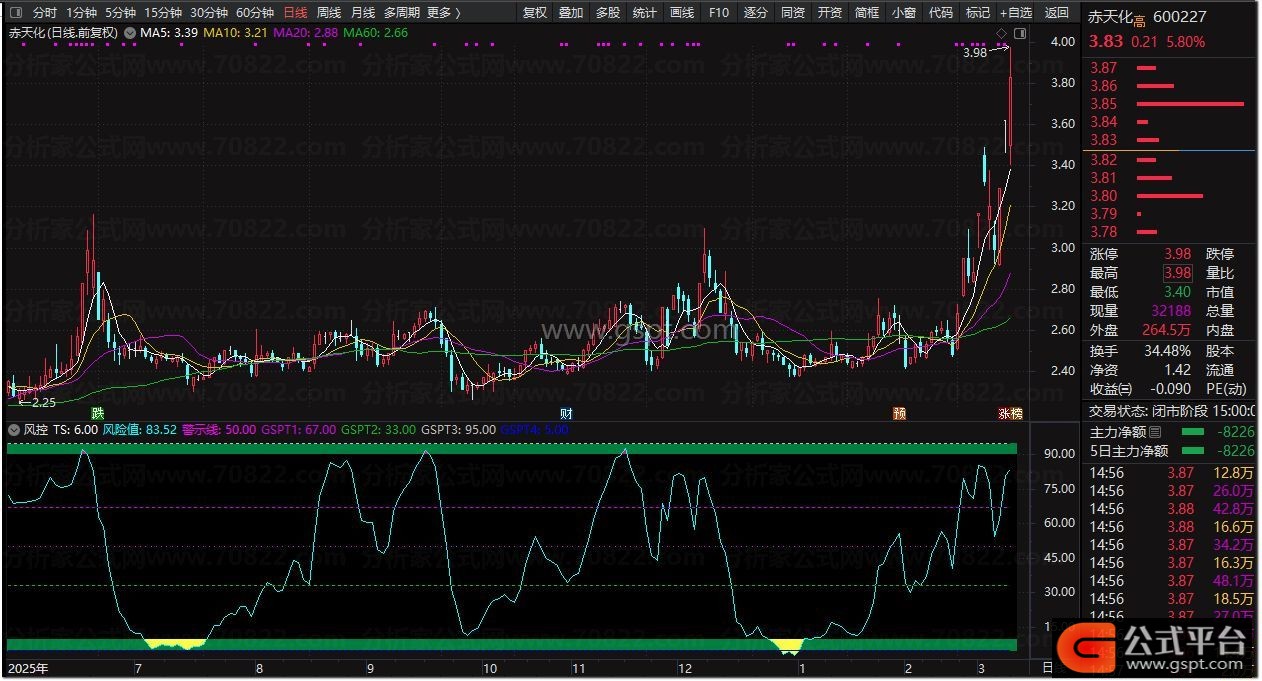The height and width of the screenshot is (681, 1262).
Task: Open 风控 indicator dropdown arrow
Action: coord(13,429)
